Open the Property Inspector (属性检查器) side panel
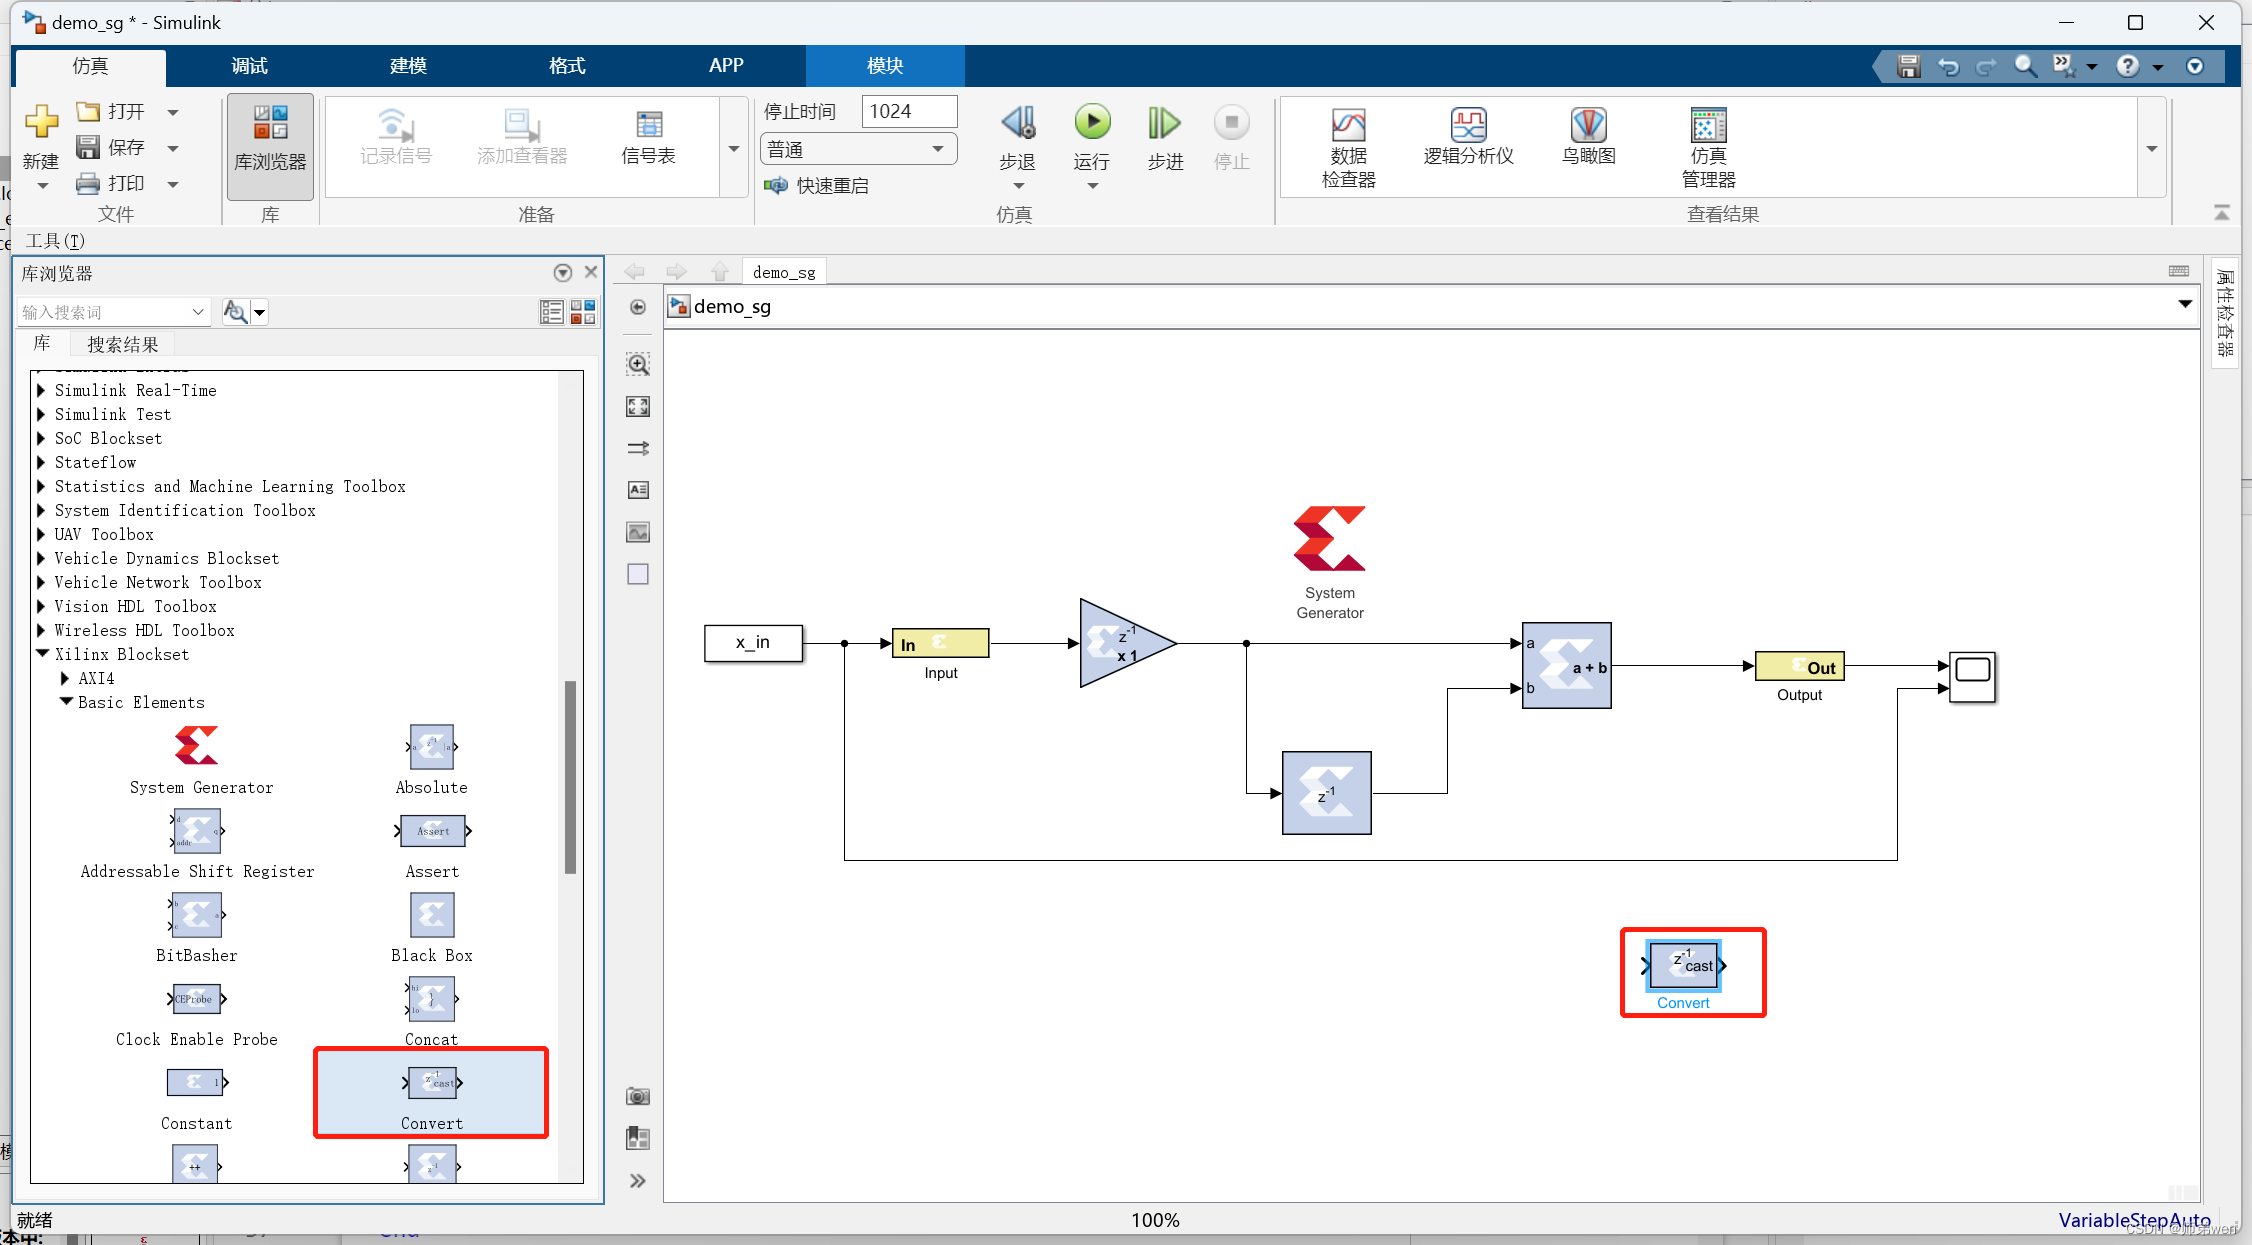Viewport: 2252px width, 1245px height. tap(2225, 313)
